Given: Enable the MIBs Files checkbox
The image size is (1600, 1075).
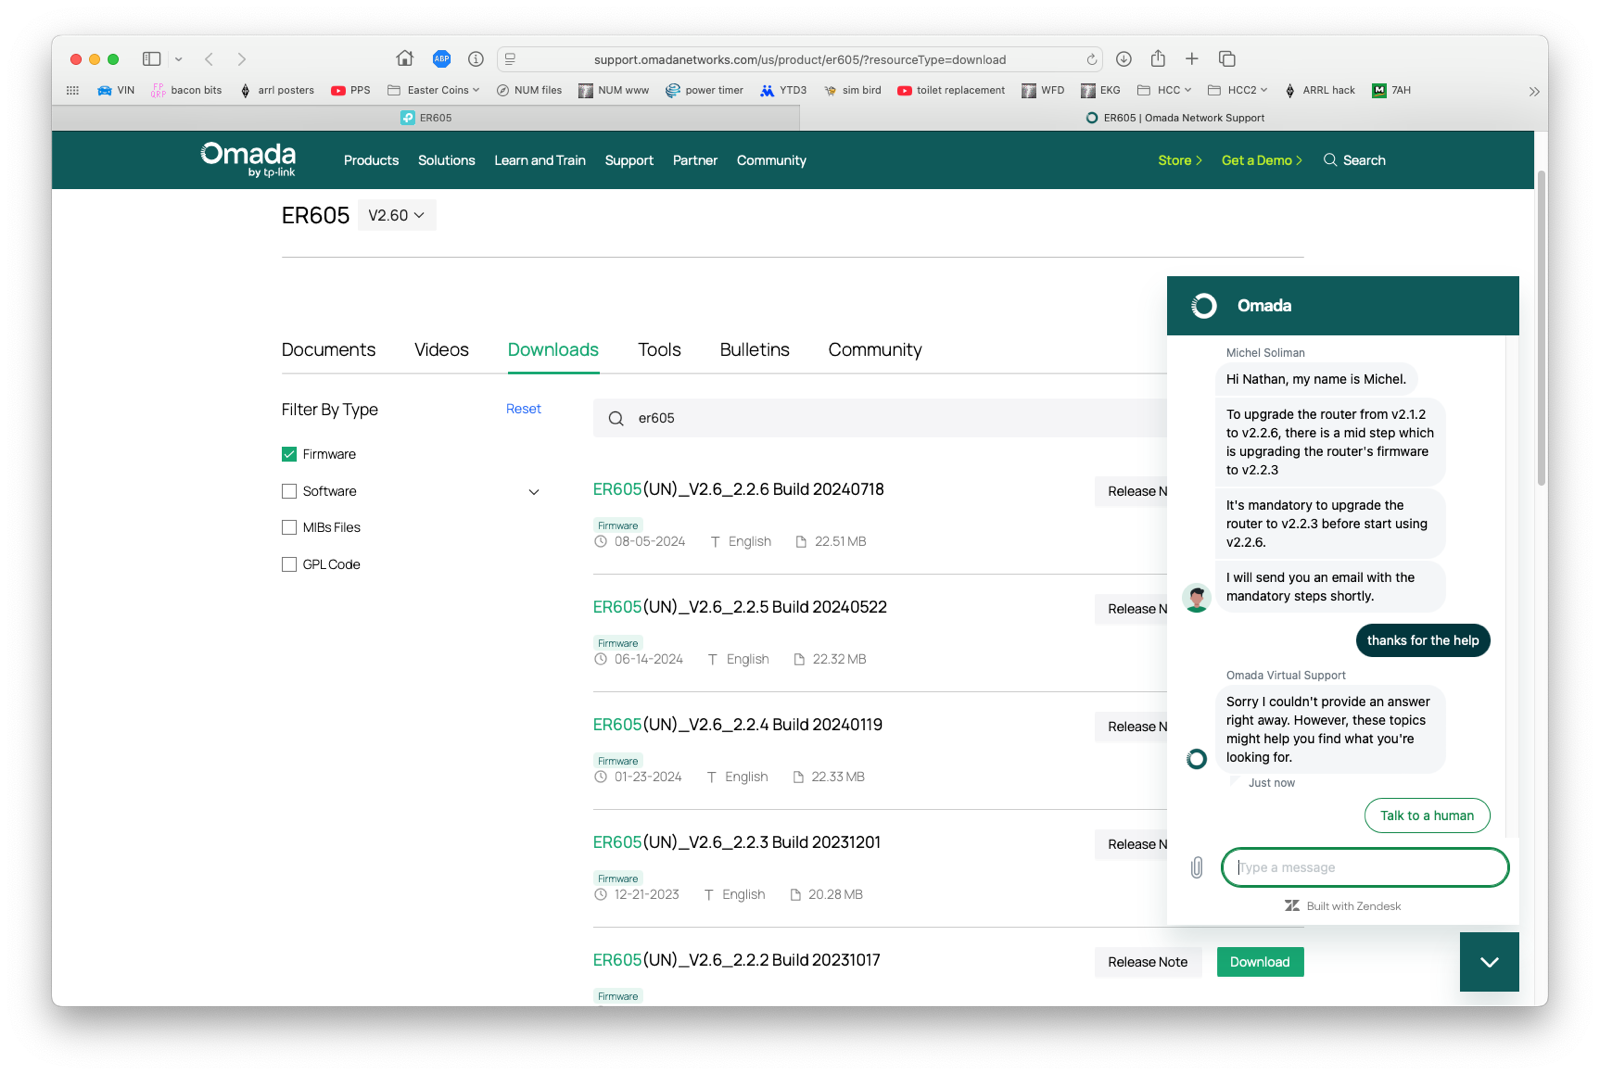Looking at the screenshot, I should (x=289, y=527).
